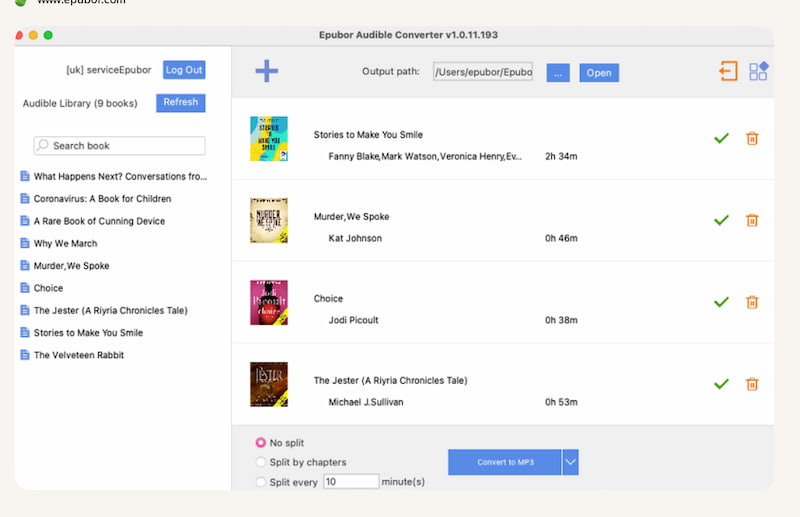Screen dimensions: 800x517
Task: Click green checkmark for Murder, We Spoke
Action: pos(721,220)
